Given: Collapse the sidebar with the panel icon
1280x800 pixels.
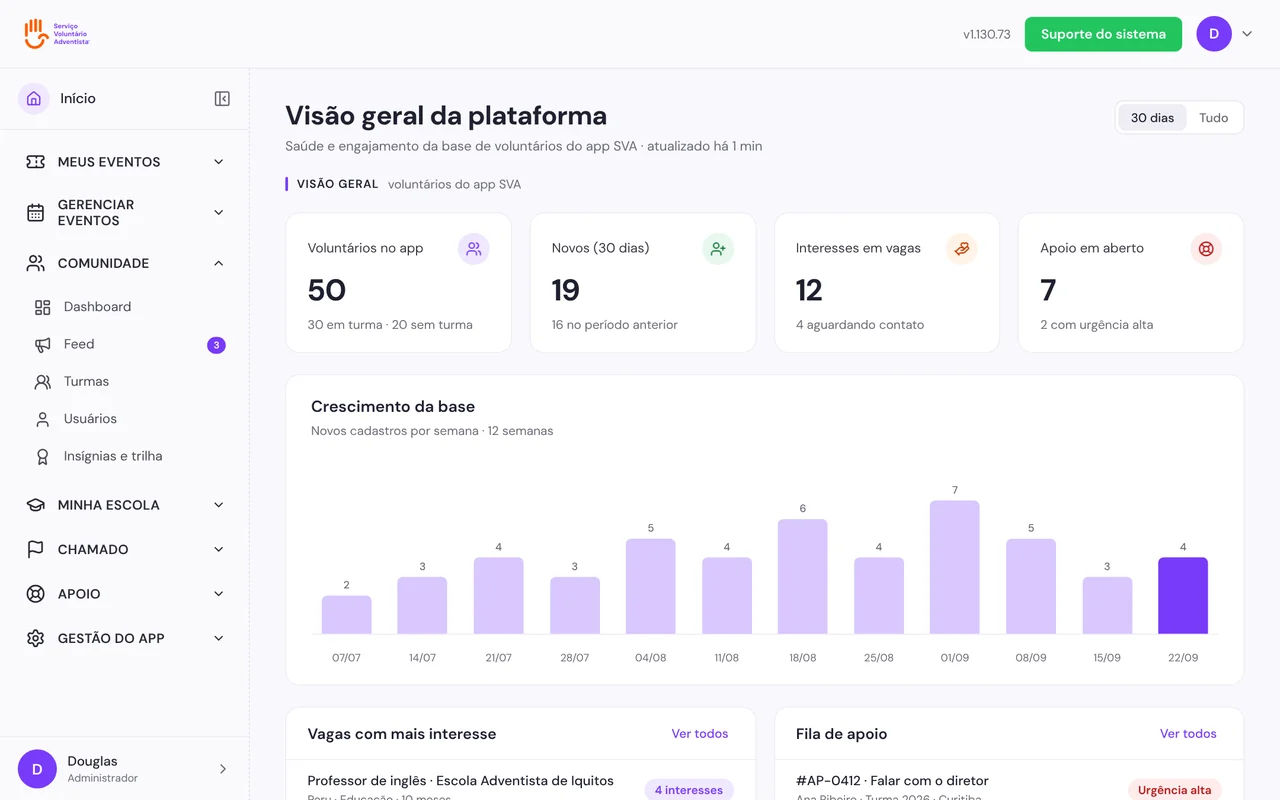Looking at the screenshot, I should (222, 98).
